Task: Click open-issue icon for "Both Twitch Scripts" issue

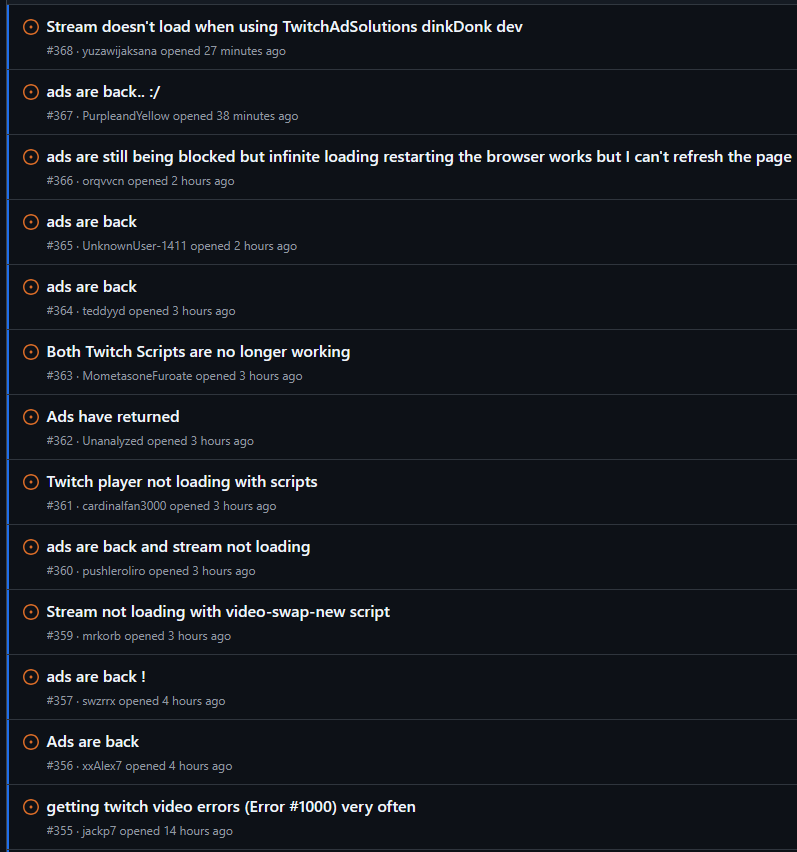Action: tap(31, 352)
